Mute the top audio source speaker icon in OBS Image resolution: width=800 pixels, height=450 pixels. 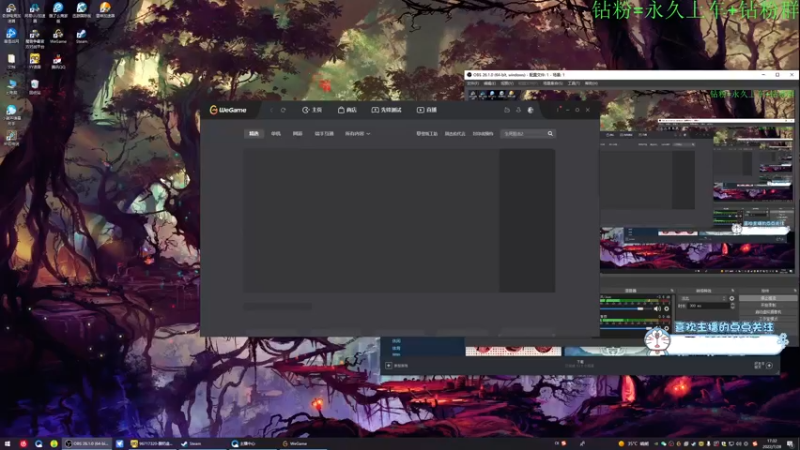(x=657, y=309)
